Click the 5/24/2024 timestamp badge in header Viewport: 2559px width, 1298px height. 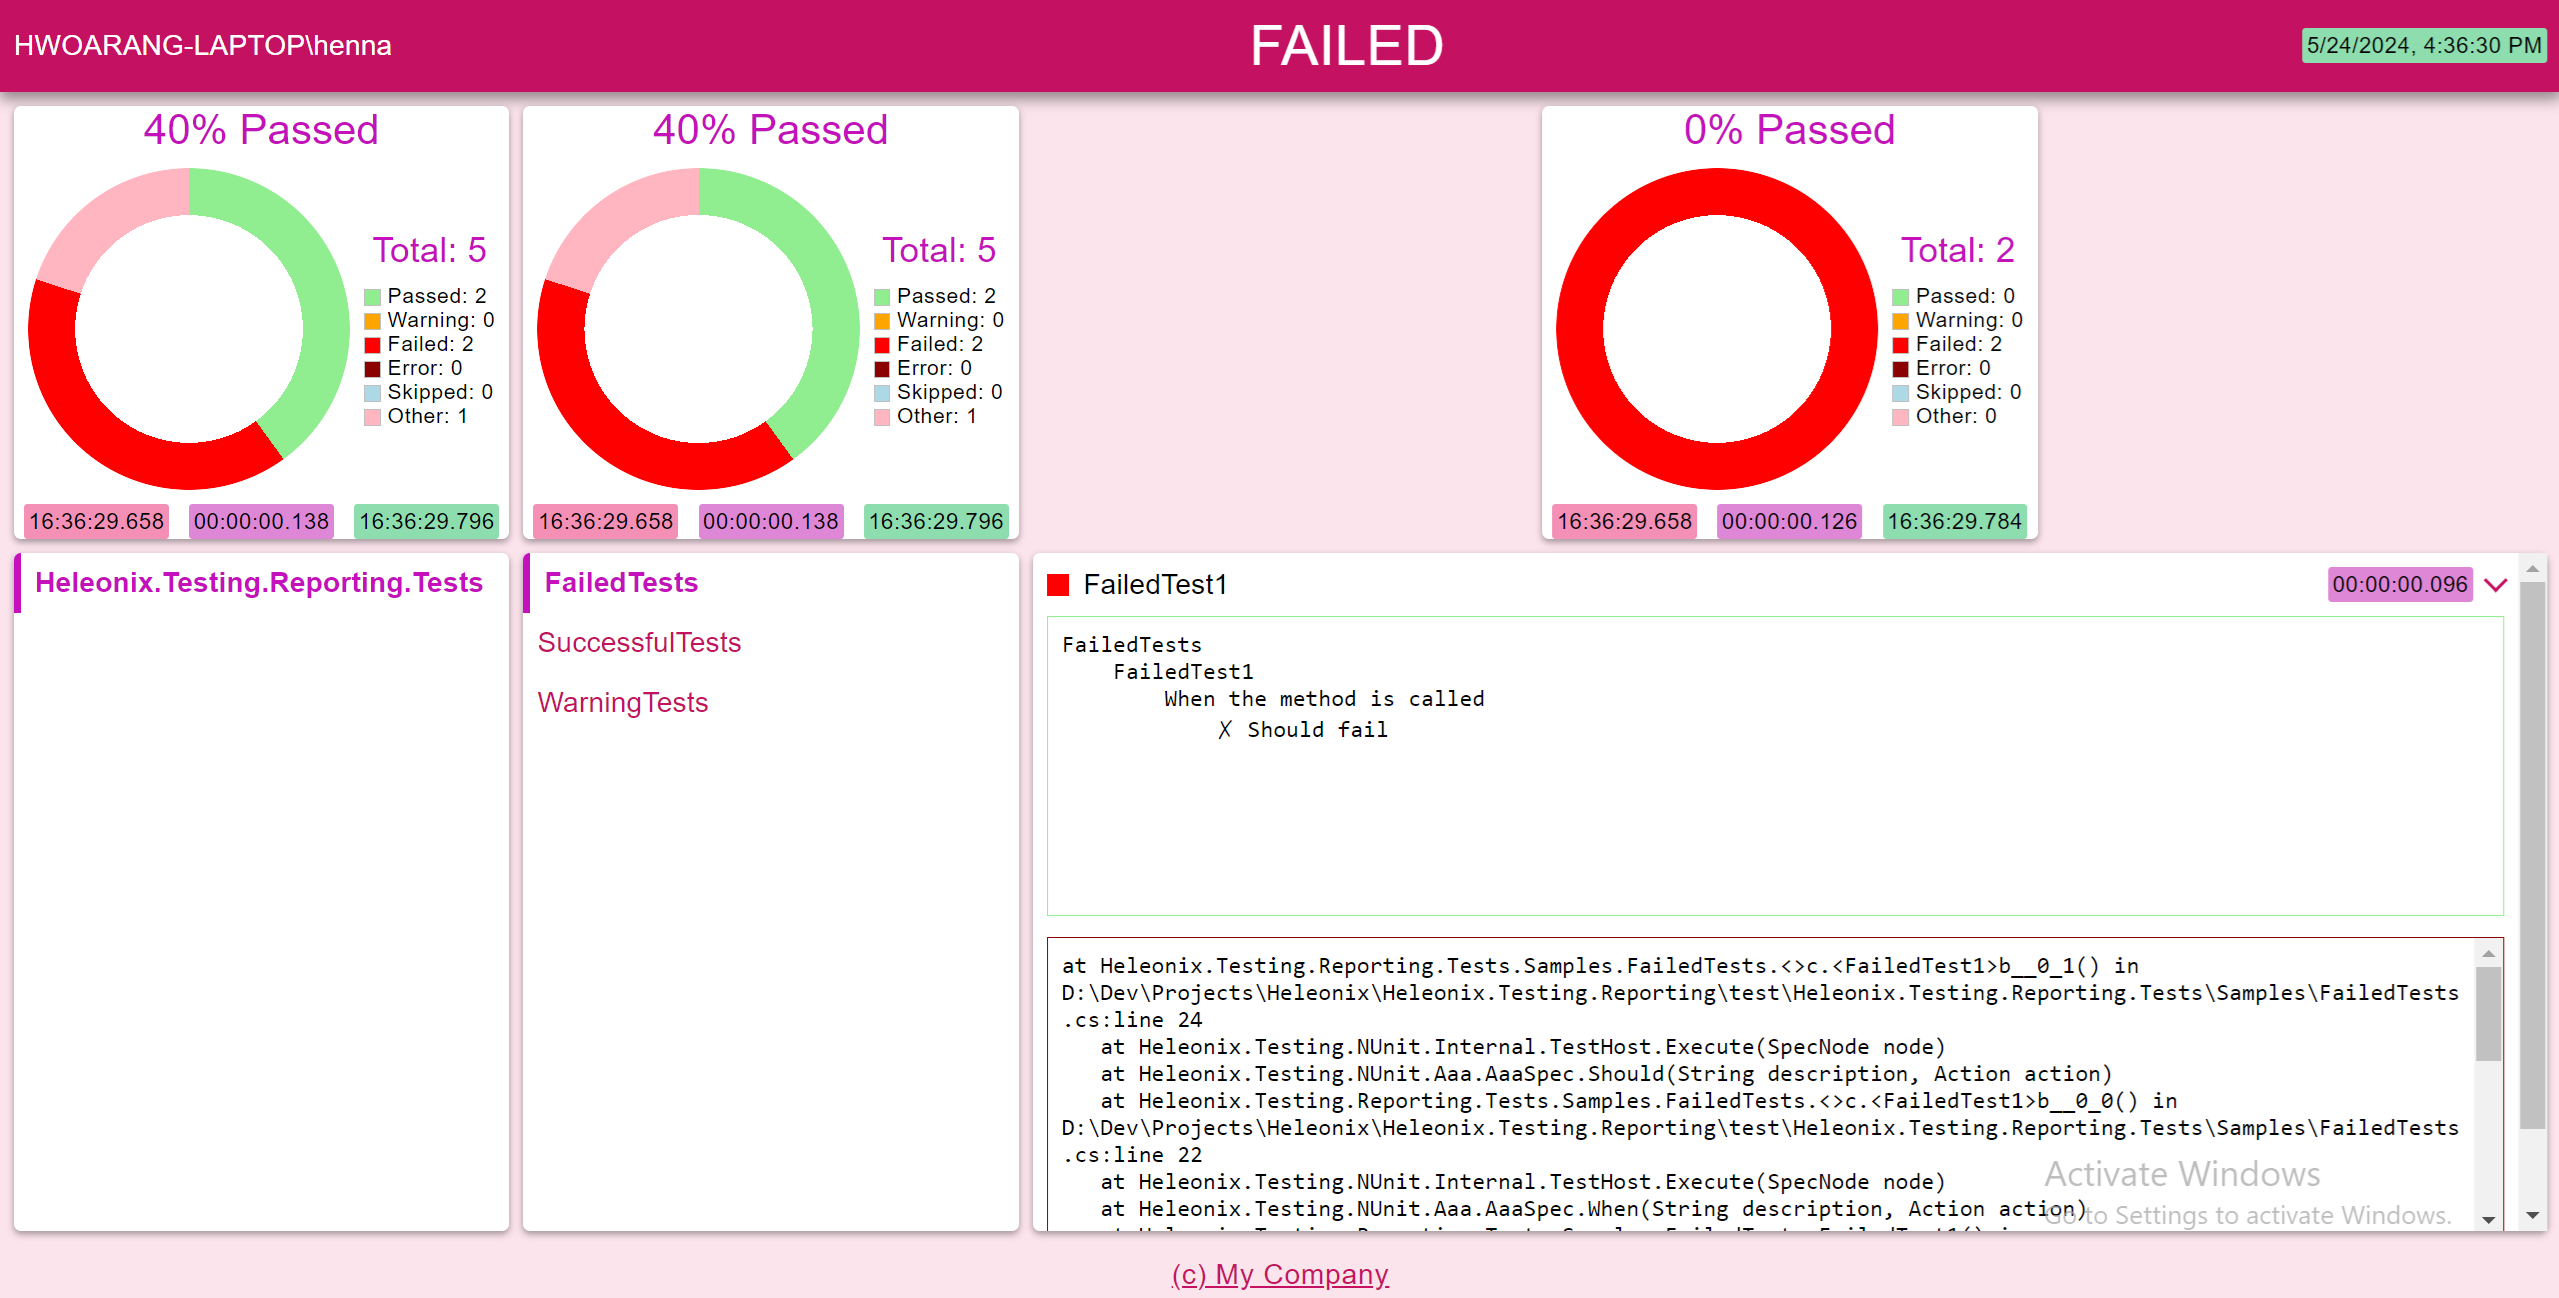(x=2423, y=46)
